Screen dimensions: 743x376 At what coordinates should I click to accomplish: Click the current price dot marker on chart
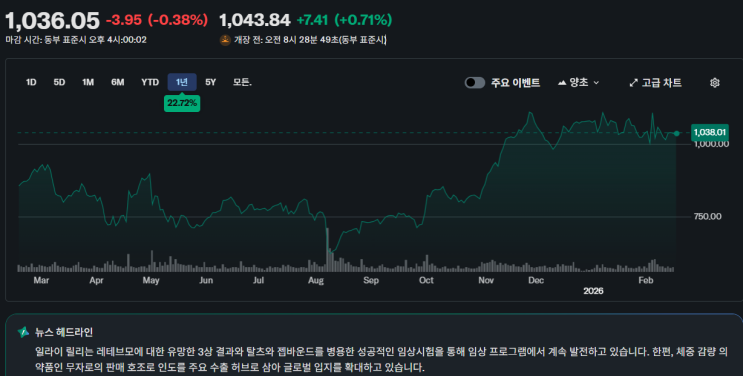click(677, 133)
